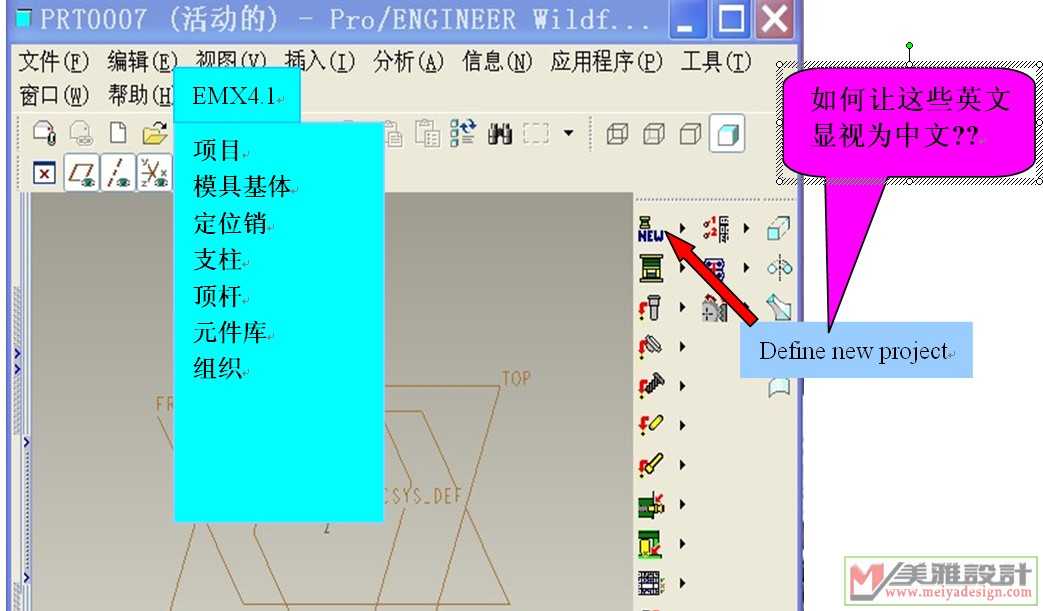Click the numbered 1-2 list icon
This screenshot has width=1043, height=611.
716,229
